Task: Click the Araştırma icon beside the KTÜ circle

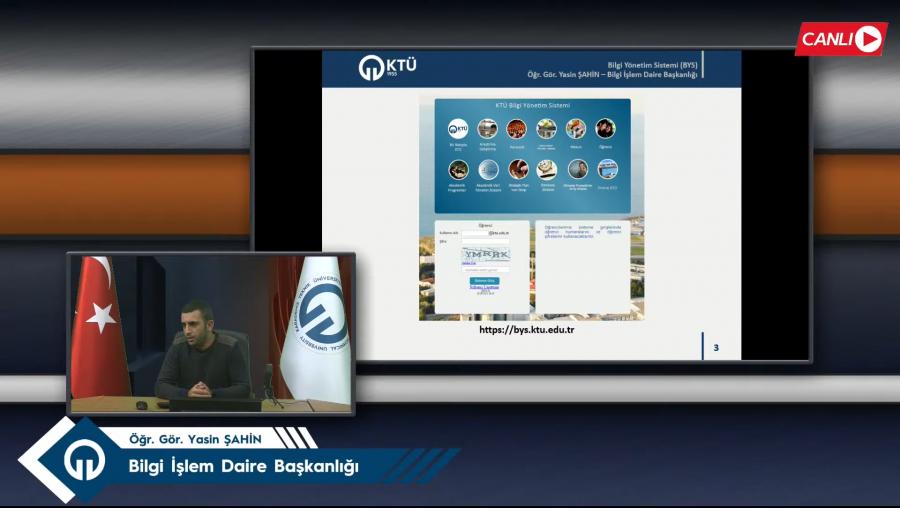Action: (488, 128)
